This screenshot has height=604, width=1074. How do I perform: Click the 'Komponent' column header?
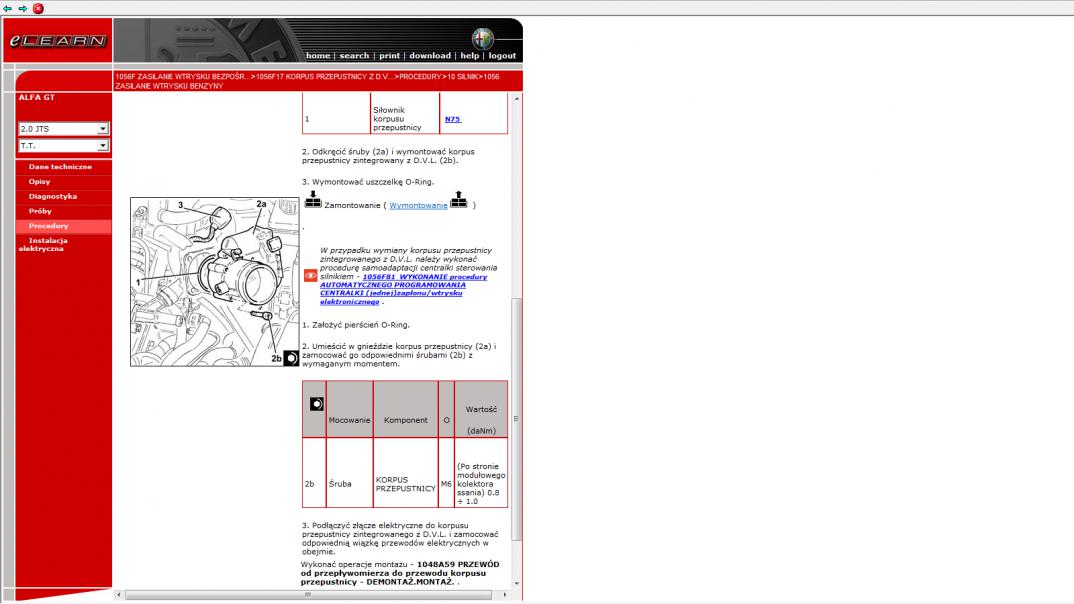(405, 410)
